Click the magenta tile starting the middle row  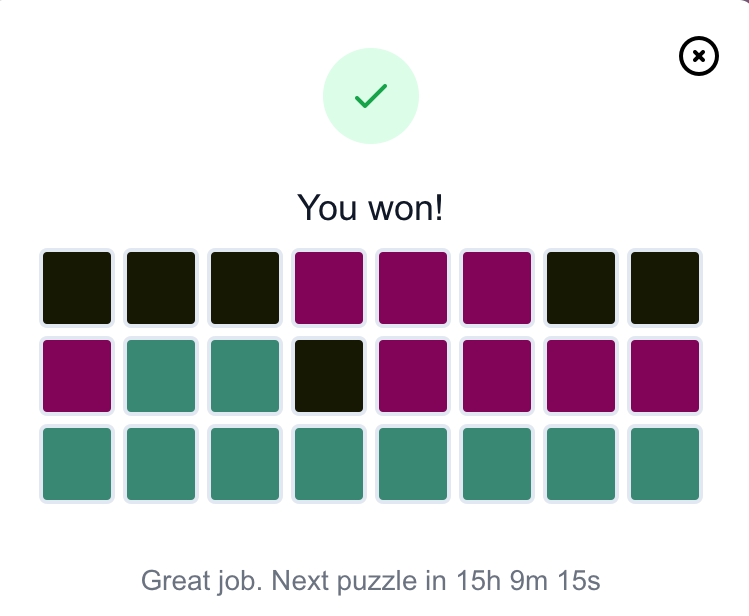(x=77, y=376)
